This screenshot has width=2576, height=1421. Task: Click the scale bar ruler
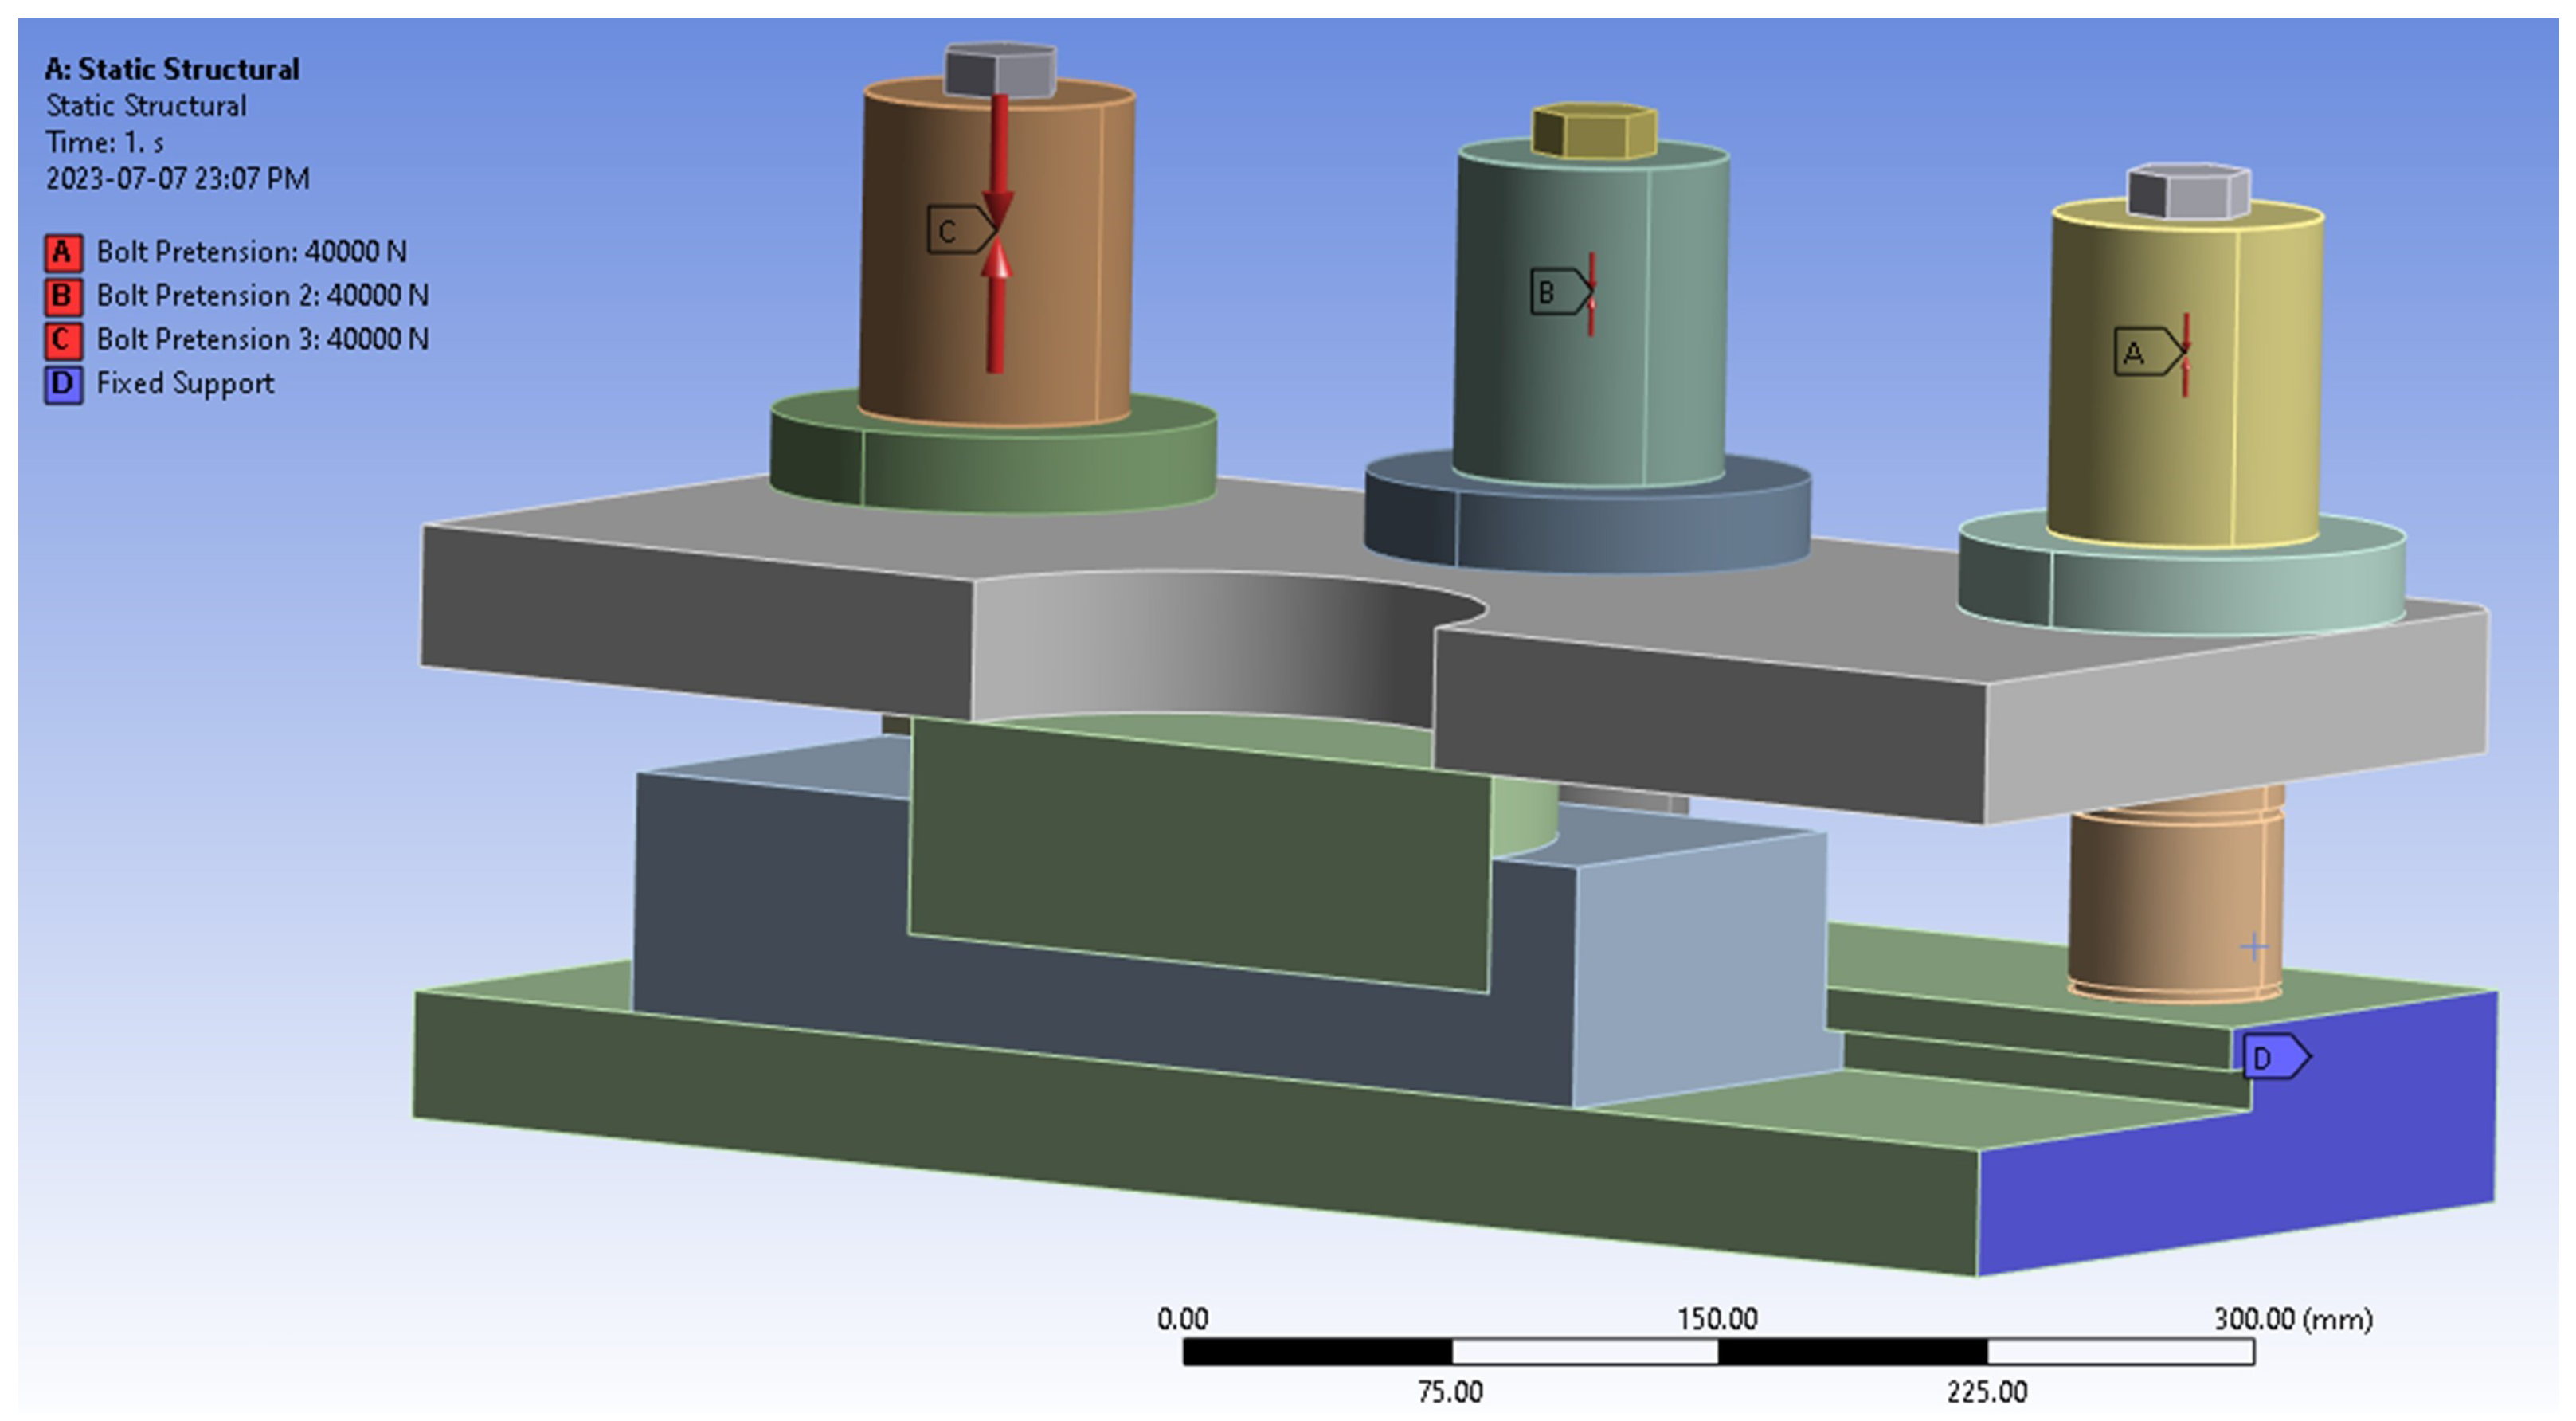pyautogui.click(x=1717, y=1351)
